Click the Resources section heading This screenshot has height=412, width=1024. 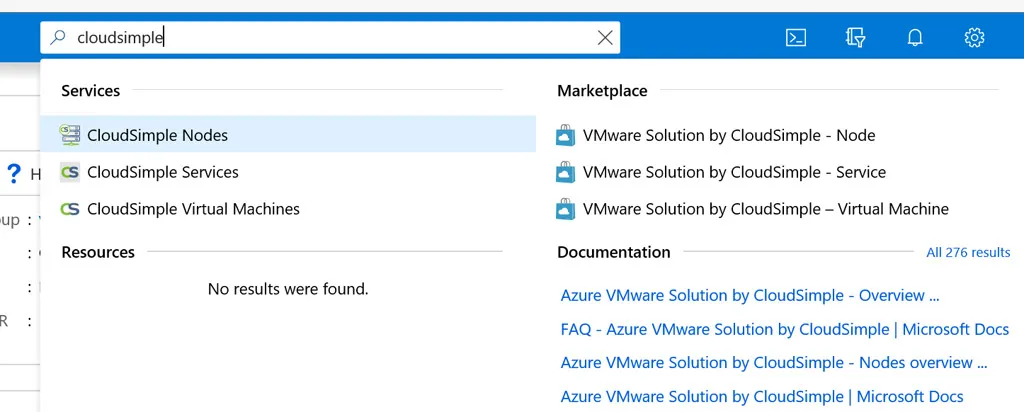[98, 252]
